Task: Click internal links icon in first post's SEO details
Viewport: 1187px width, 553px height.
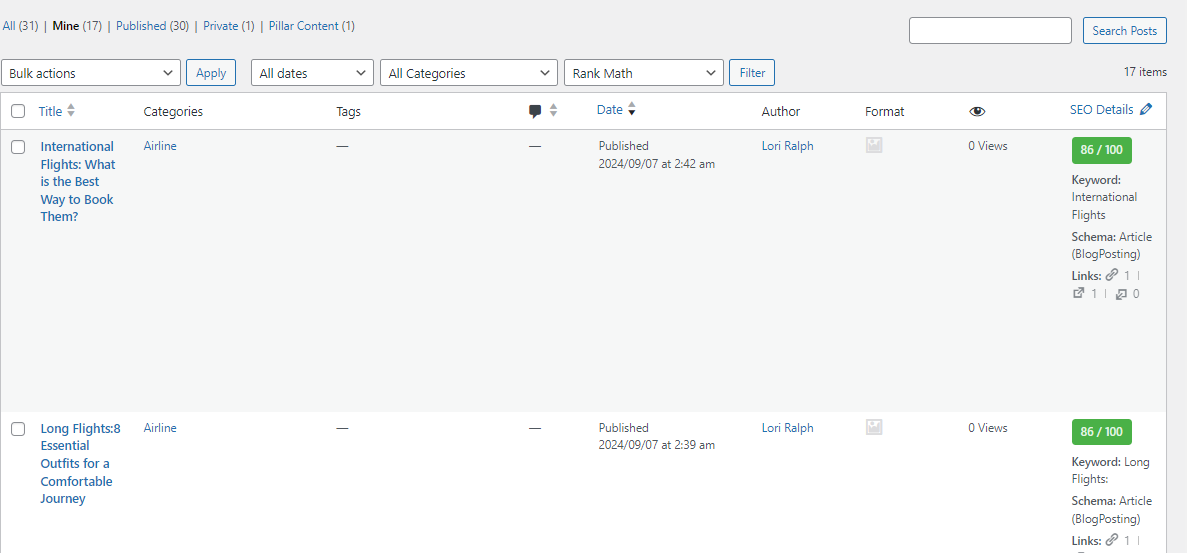Action: [x=1111, y=275]
